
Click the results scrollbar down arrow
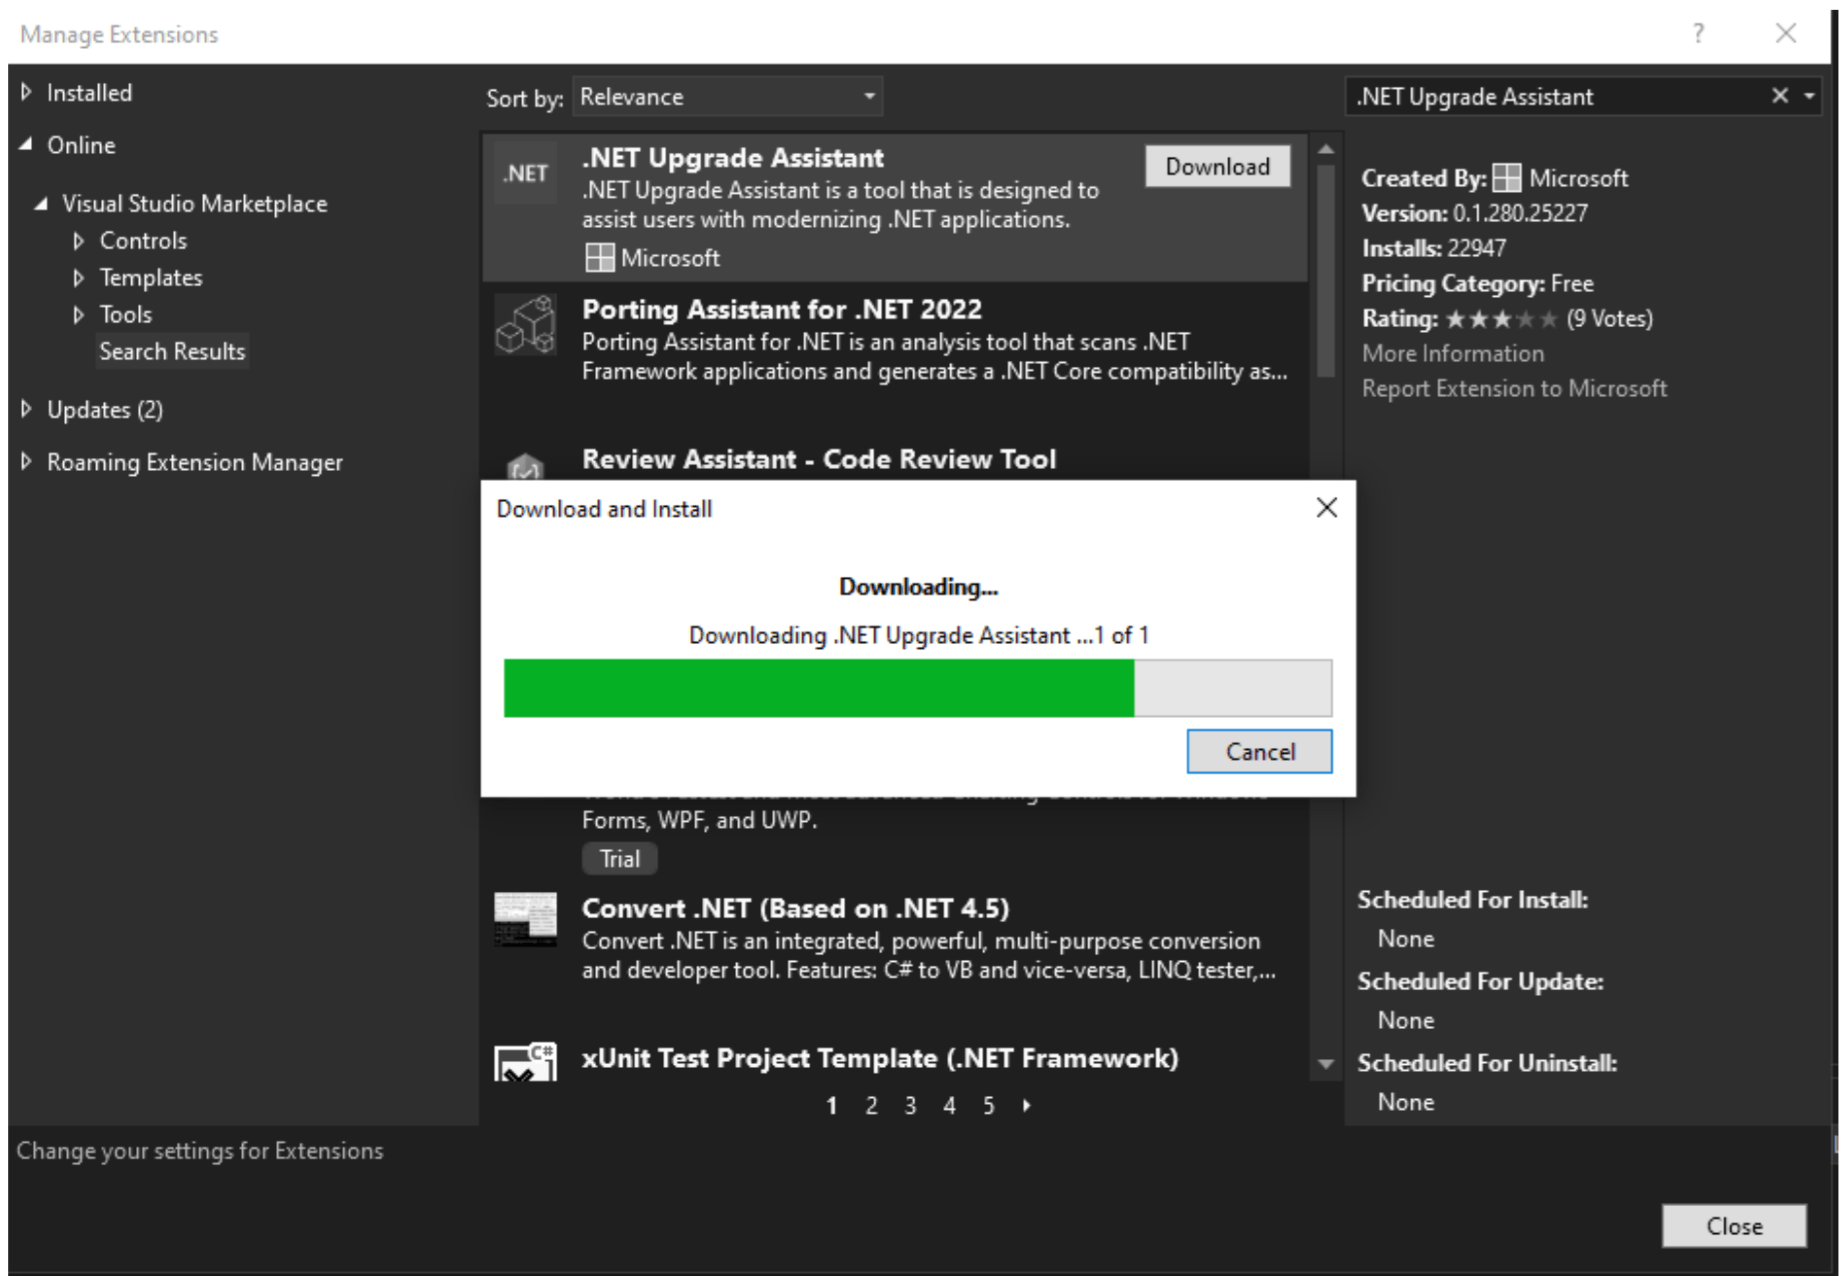(1326, 1064)
